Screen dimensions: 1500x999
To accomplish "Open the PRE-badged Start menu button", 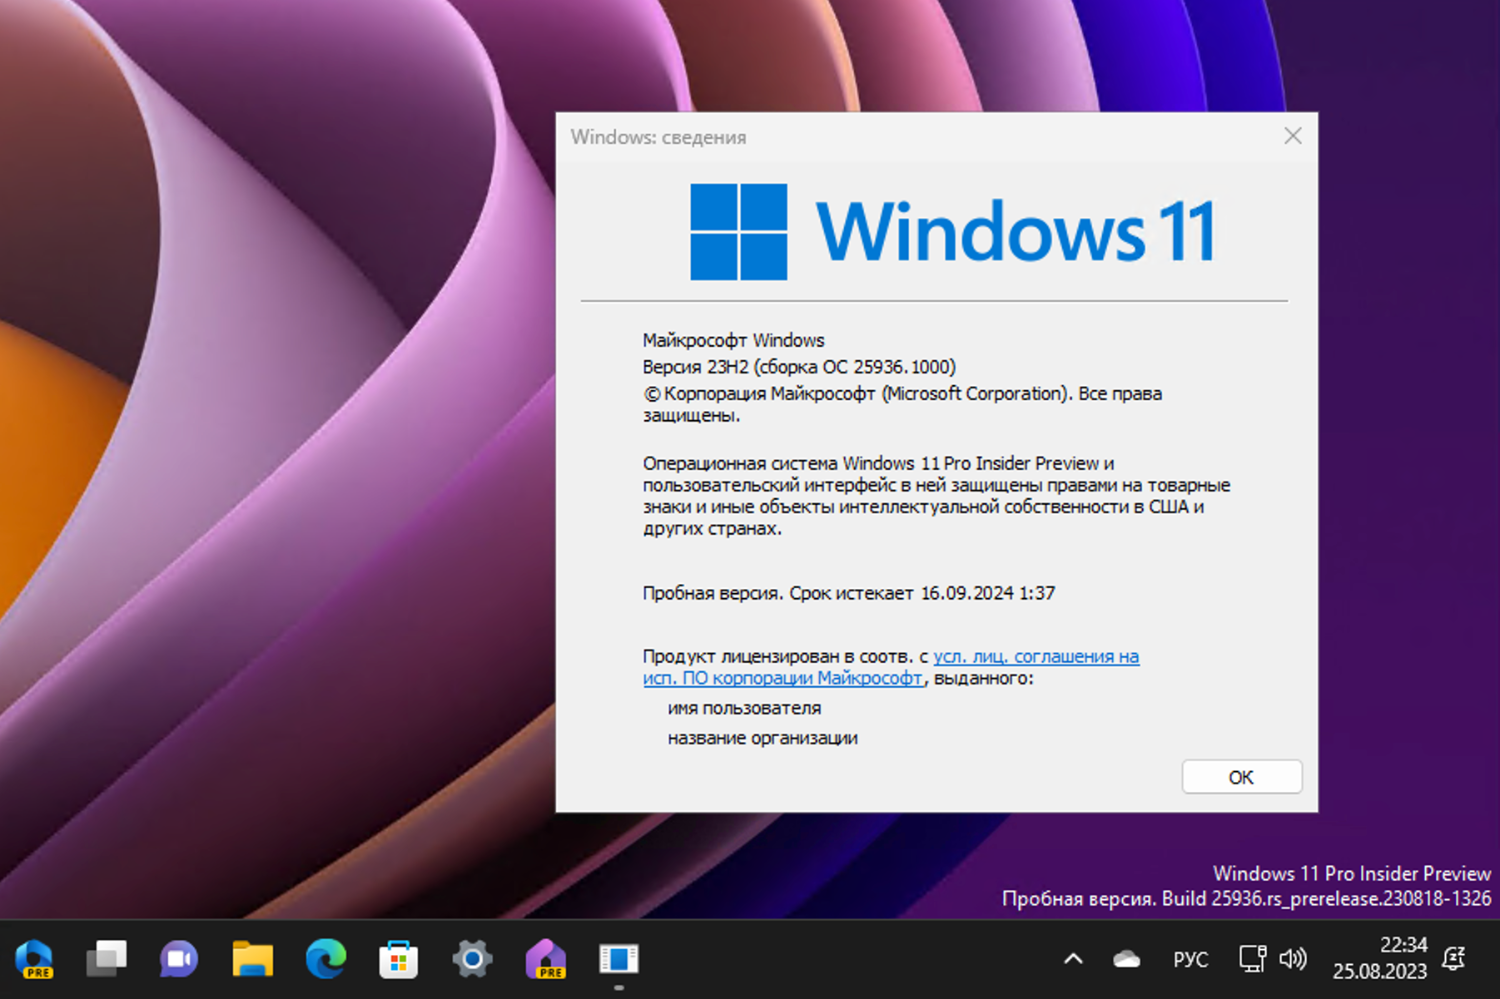I will coord(35,958).
